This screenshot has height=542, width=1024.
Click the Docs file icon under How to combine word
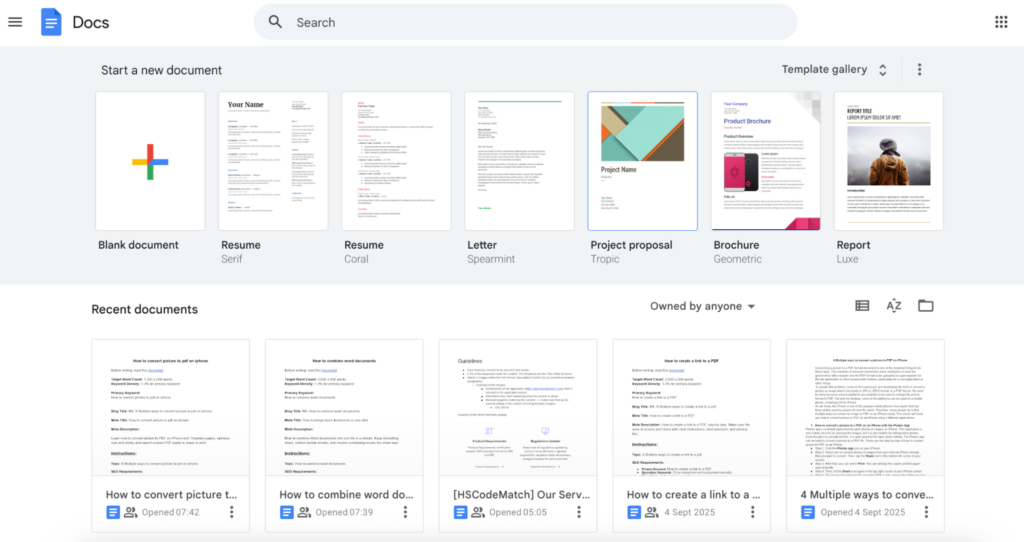(286, 513)
